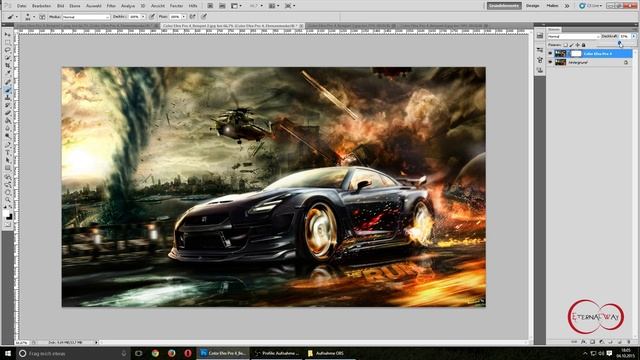Toggle lock transparent pixels in Fixieren row
The height and width of the screenshot is (360, 640).
566,45
